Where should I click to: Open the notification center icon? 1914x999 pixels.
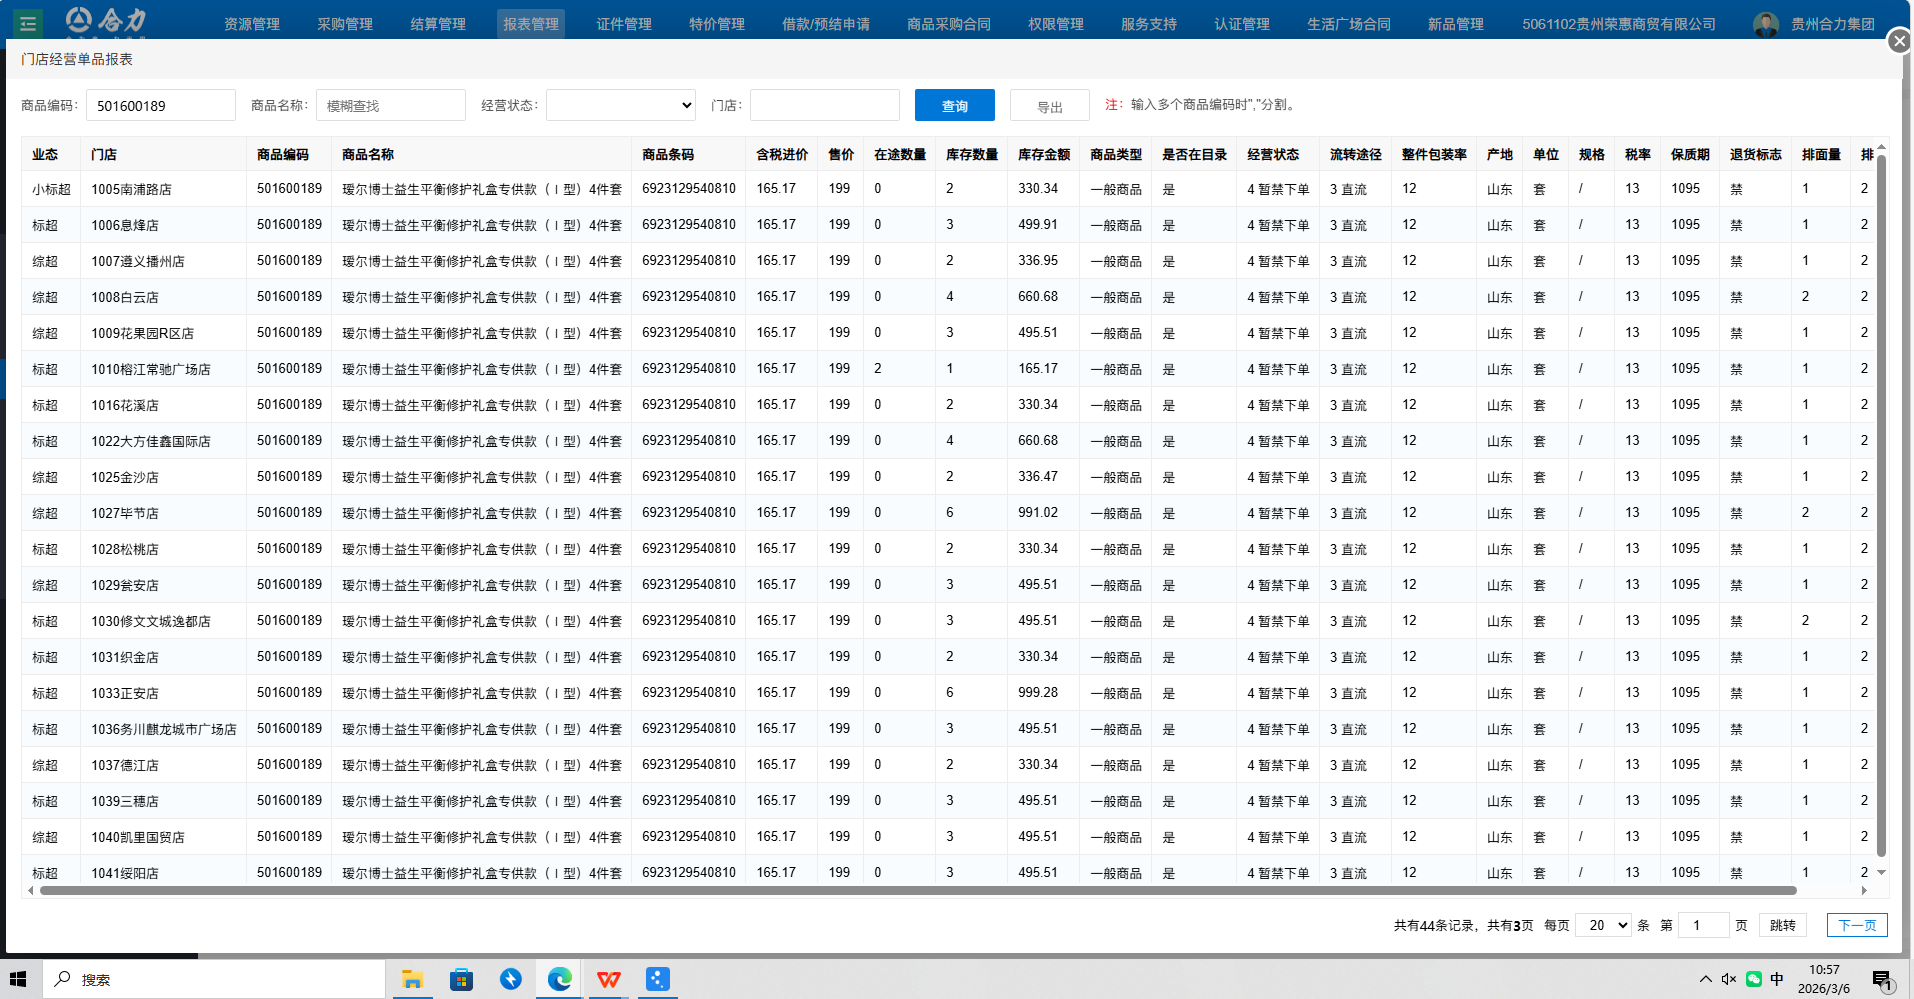[x=1881, y=979]
